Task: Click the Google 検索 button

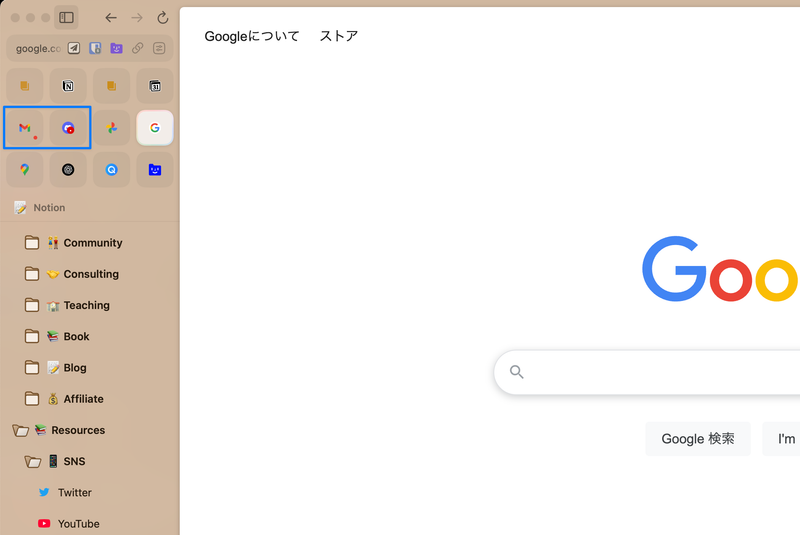Action: (697, 439)
